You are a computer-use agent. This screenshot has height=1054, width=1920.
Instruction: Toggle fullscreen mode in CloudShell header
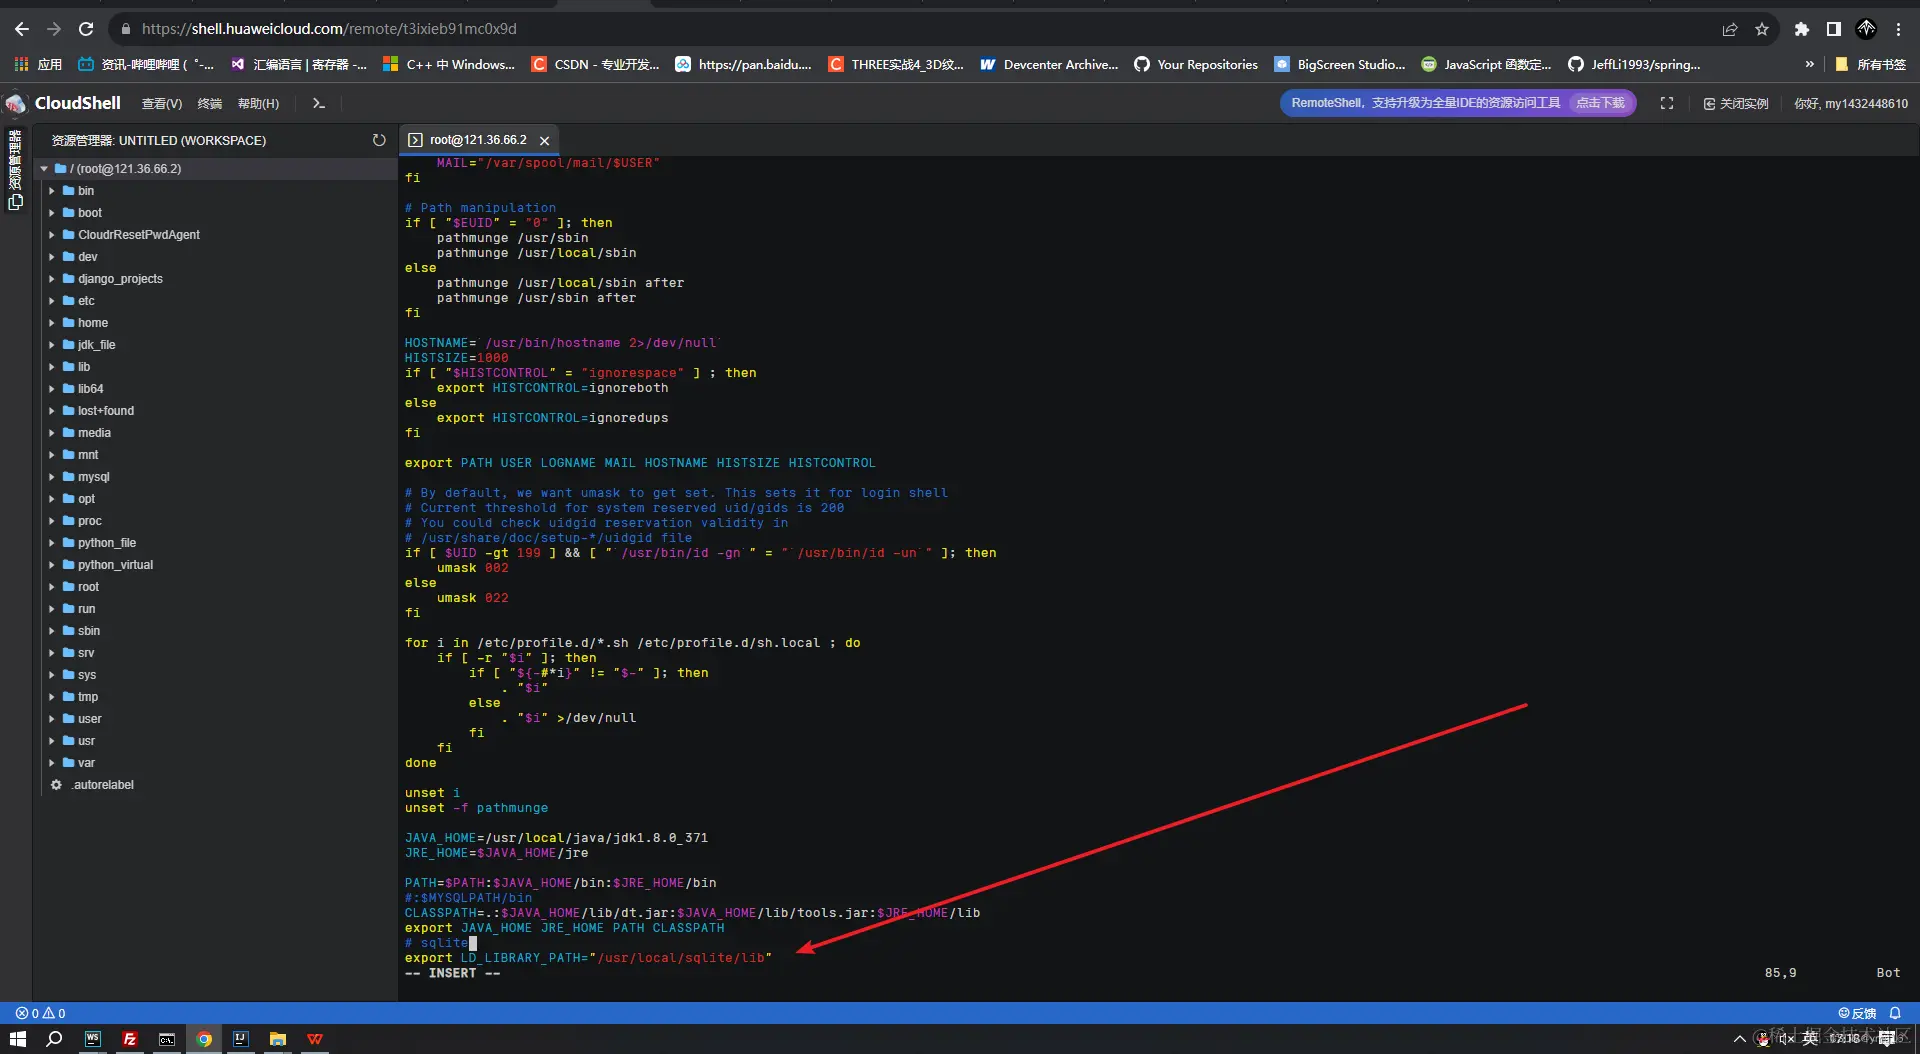tap(1667, 103)
